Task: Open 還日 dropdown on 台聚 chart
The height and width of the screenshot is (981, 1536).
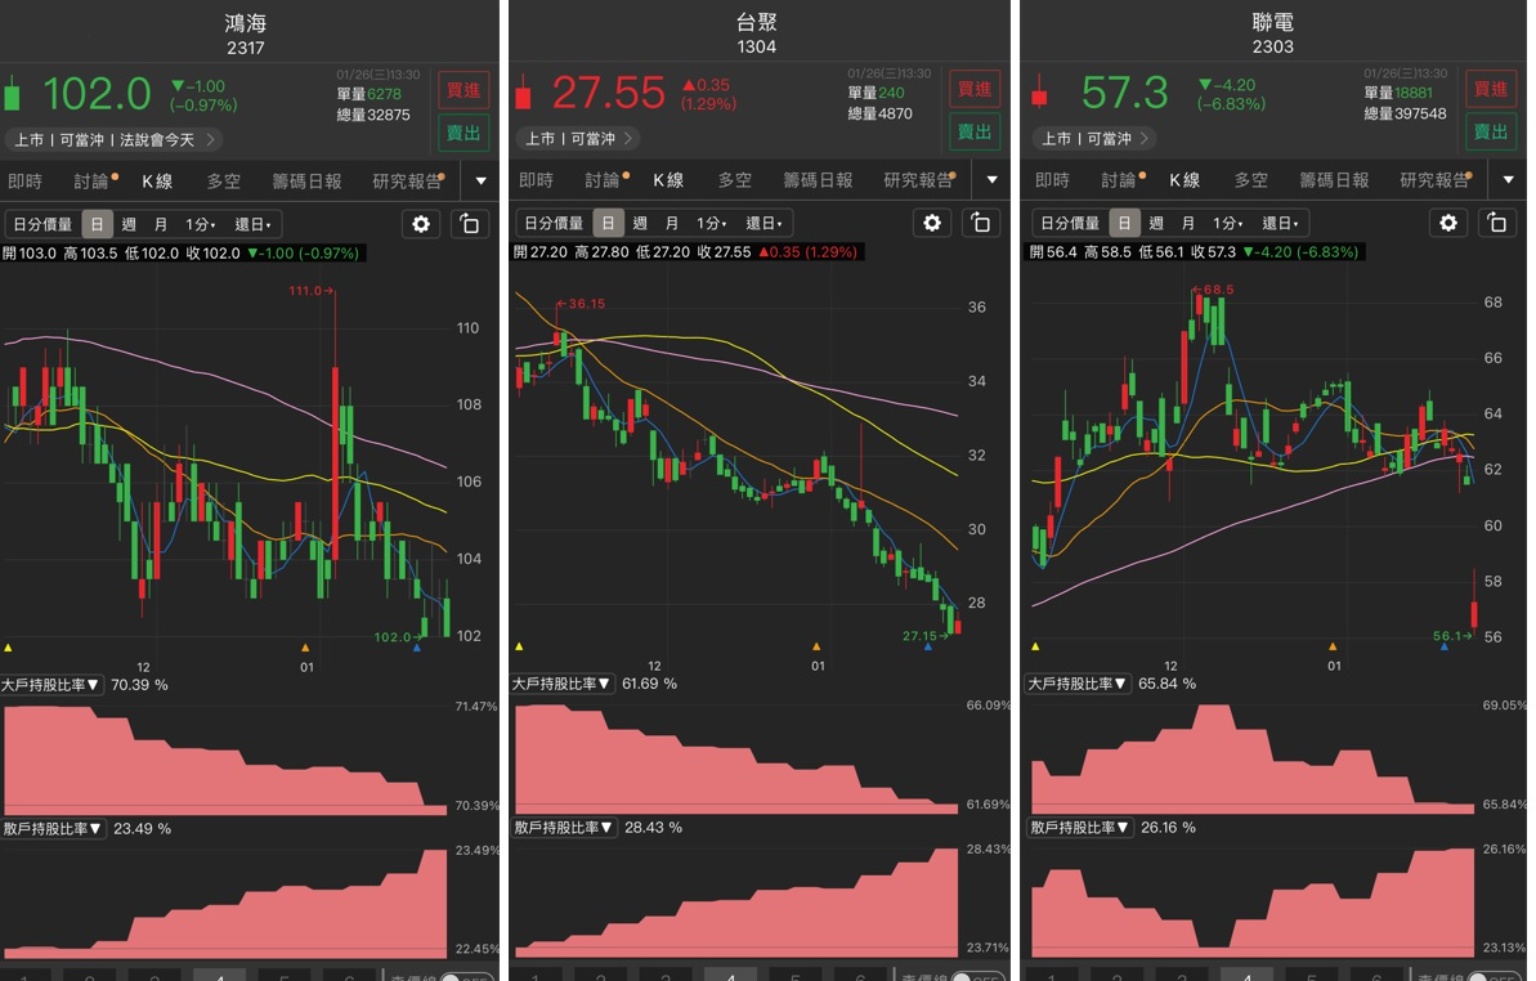Action: point(764,223)
